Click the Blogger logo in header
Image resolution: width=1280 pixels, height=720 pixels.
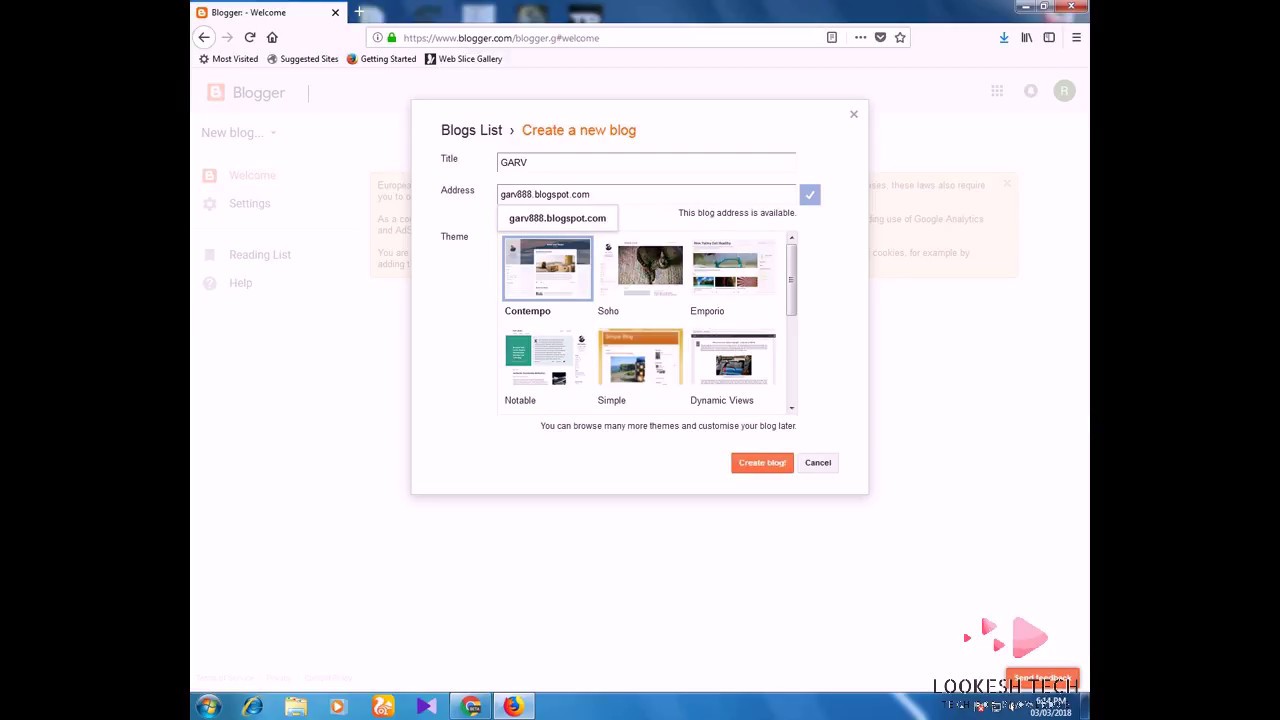pyautogui.click(x=246, y=92)
